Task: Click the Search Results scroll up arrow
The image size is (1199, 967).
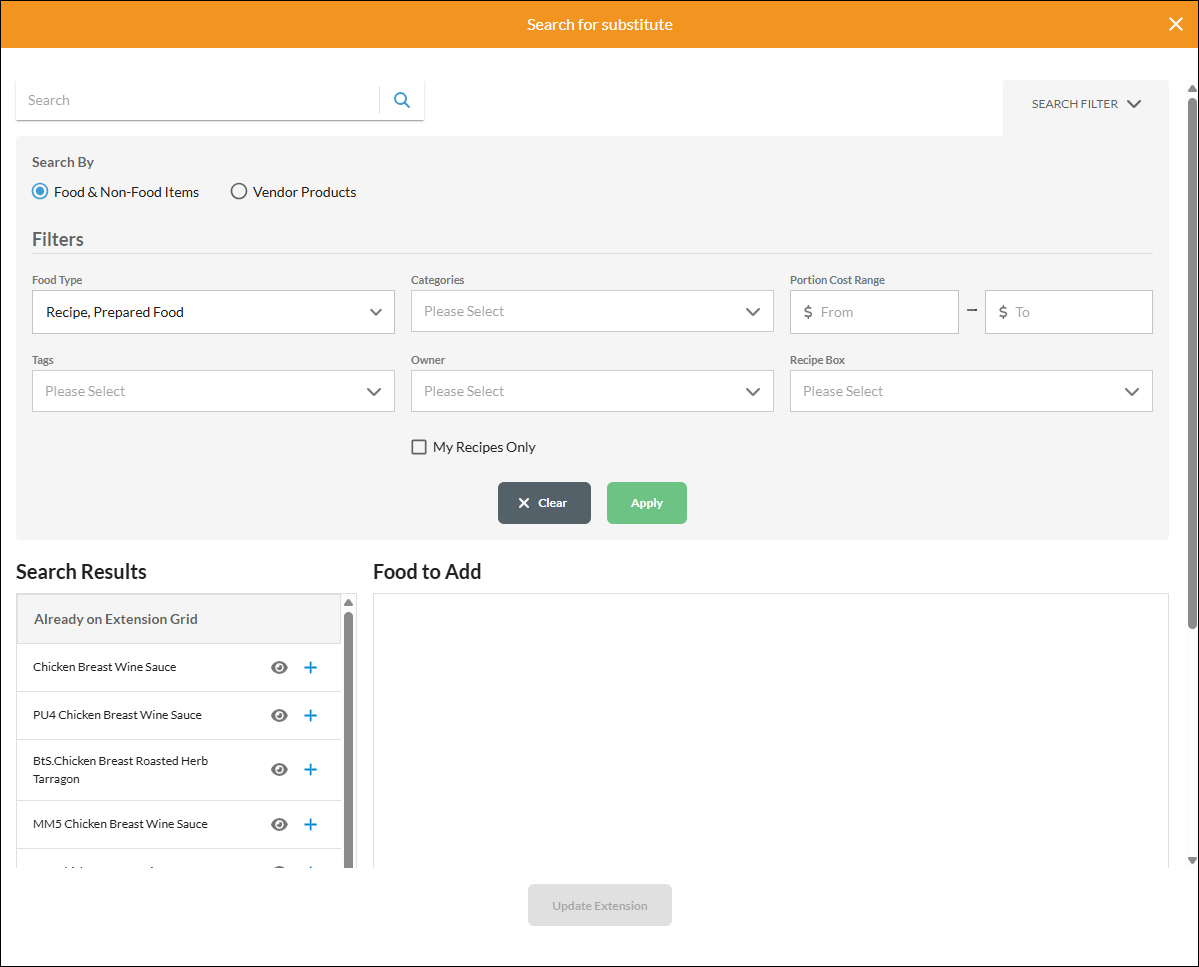Action: tap(349, 602)
